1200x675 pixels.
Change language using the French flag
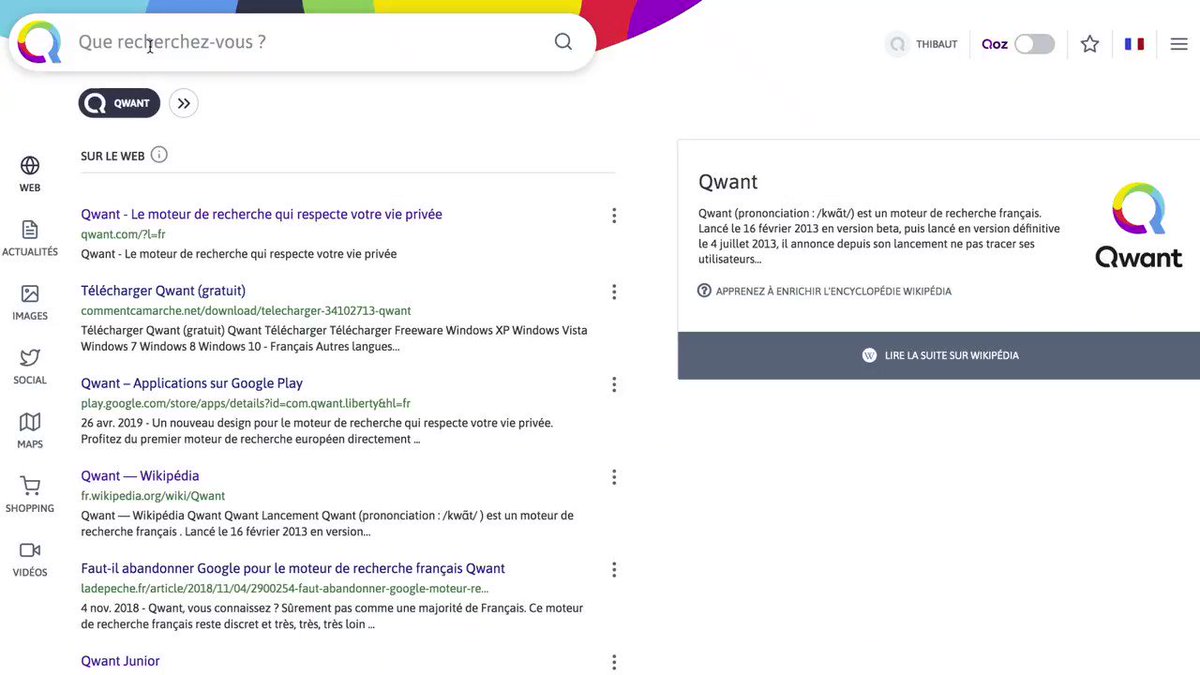tap(1134, 44)
